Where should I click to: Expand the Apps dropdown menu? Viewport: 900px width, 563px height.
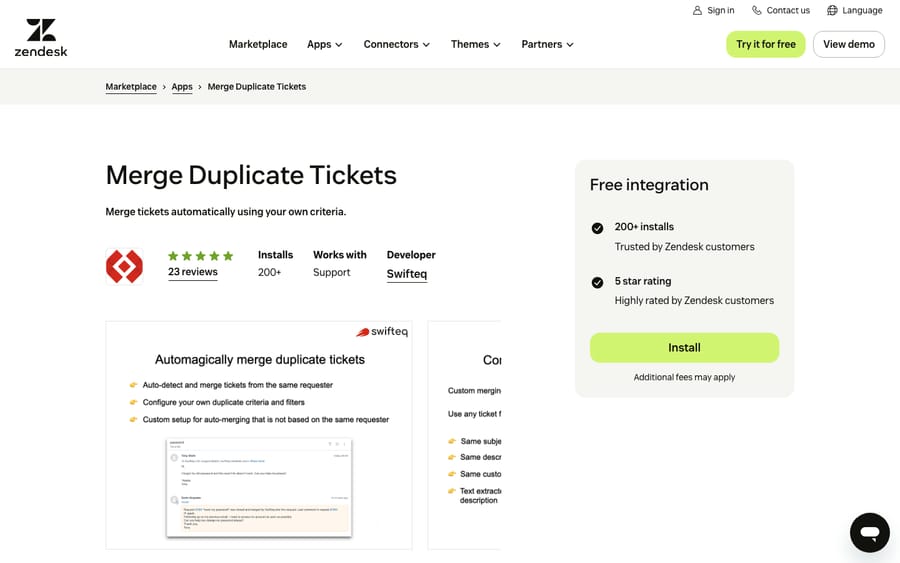(324, 44)
